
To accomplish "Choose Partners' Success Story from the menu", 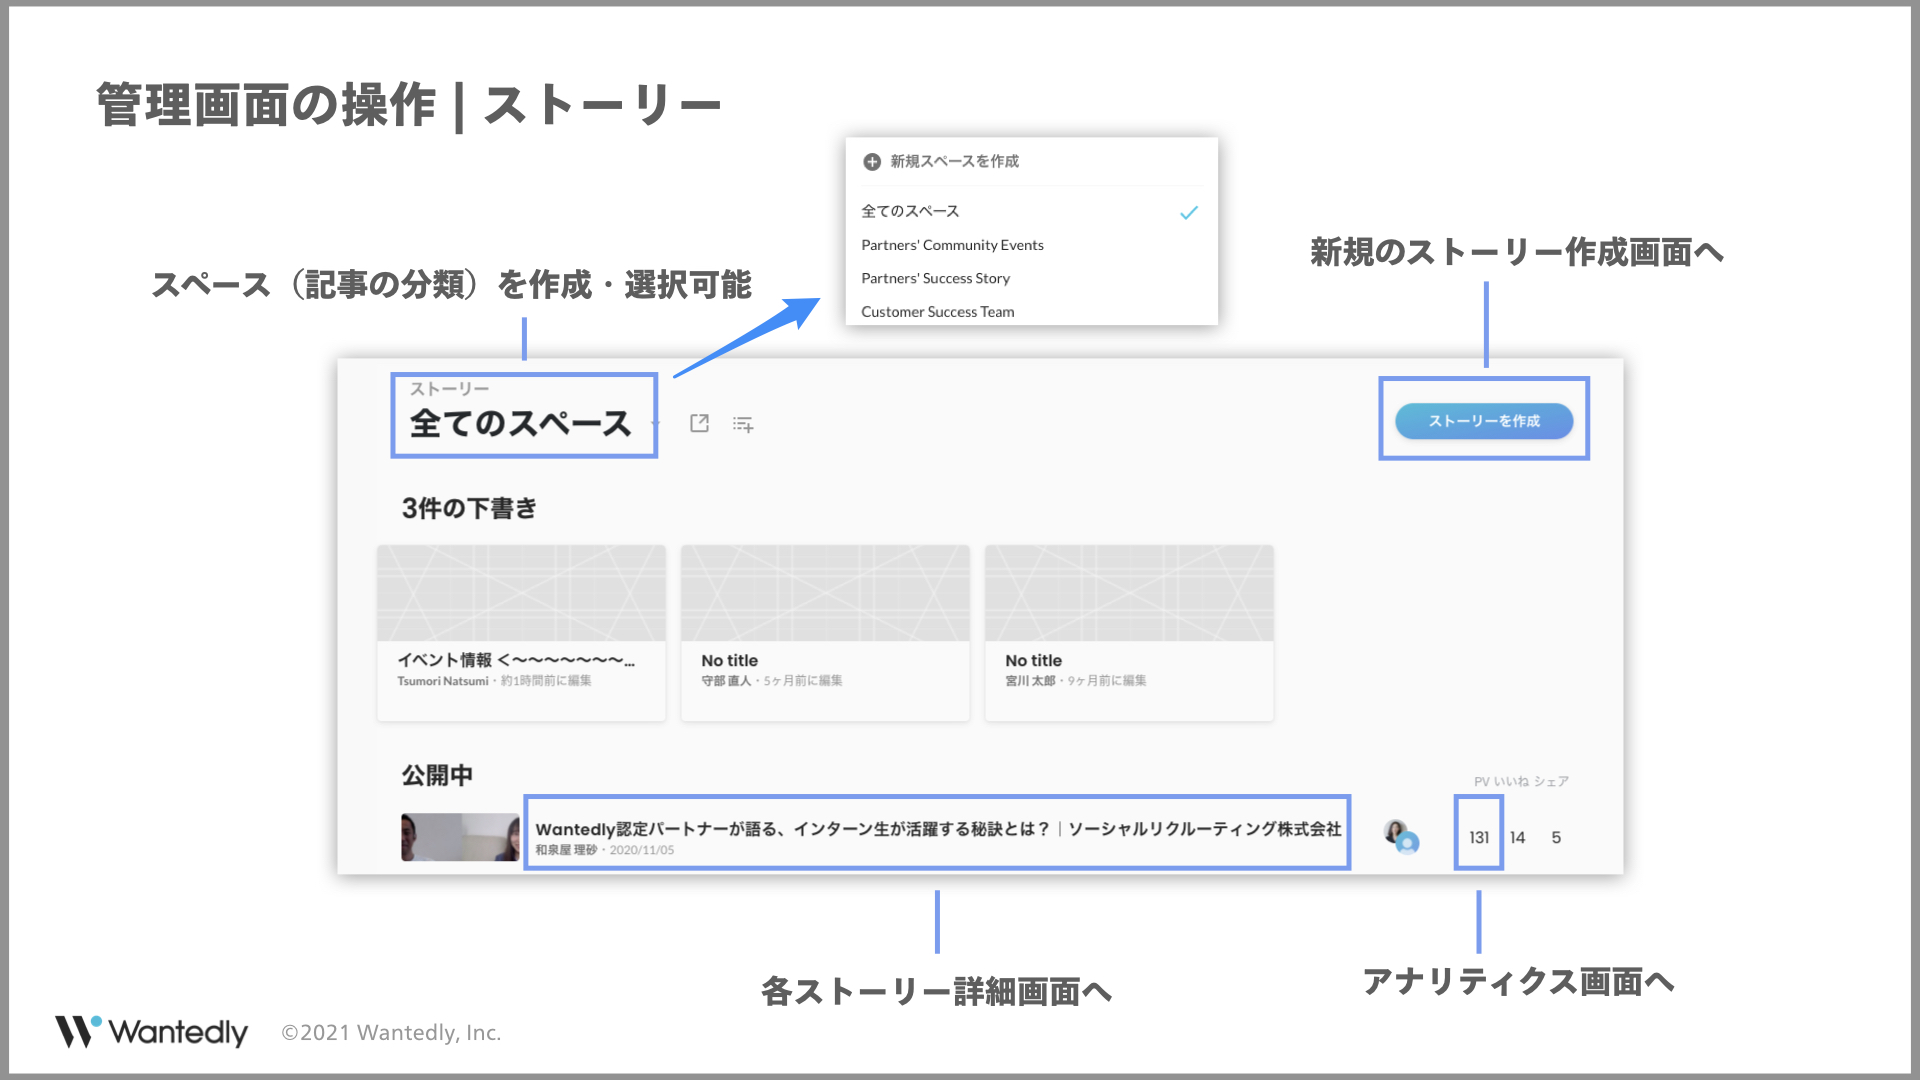I will (935, 278).
